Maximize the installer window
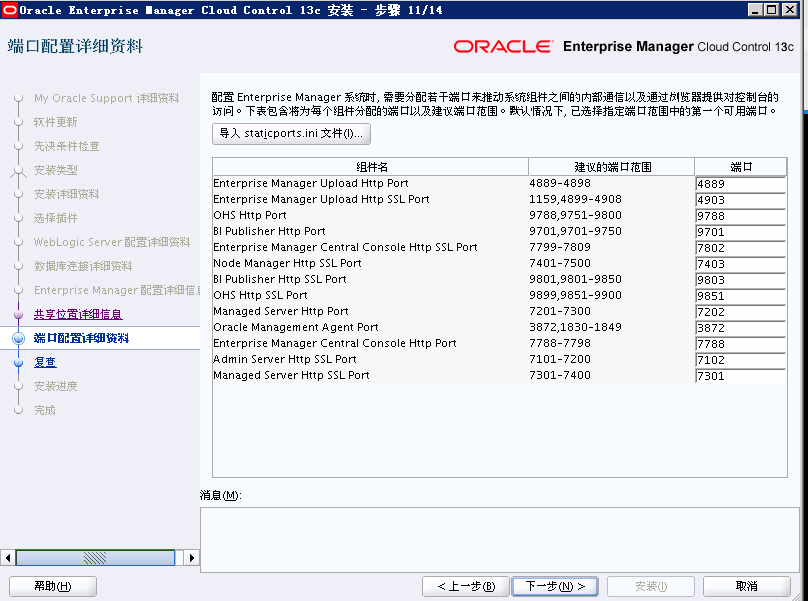The image size is (808, 601). [x=771, y=9]
